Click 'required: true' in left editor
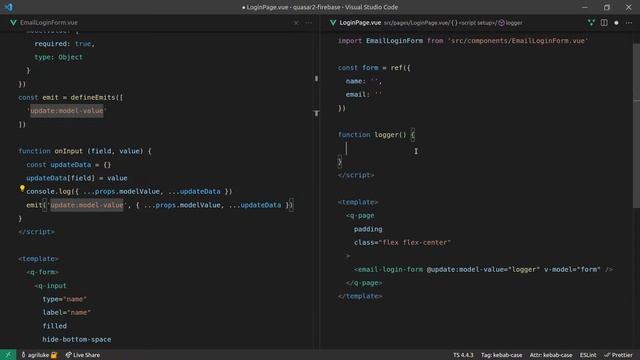The height and width of the screenshot is (360, 640). [x=64, y=44]
